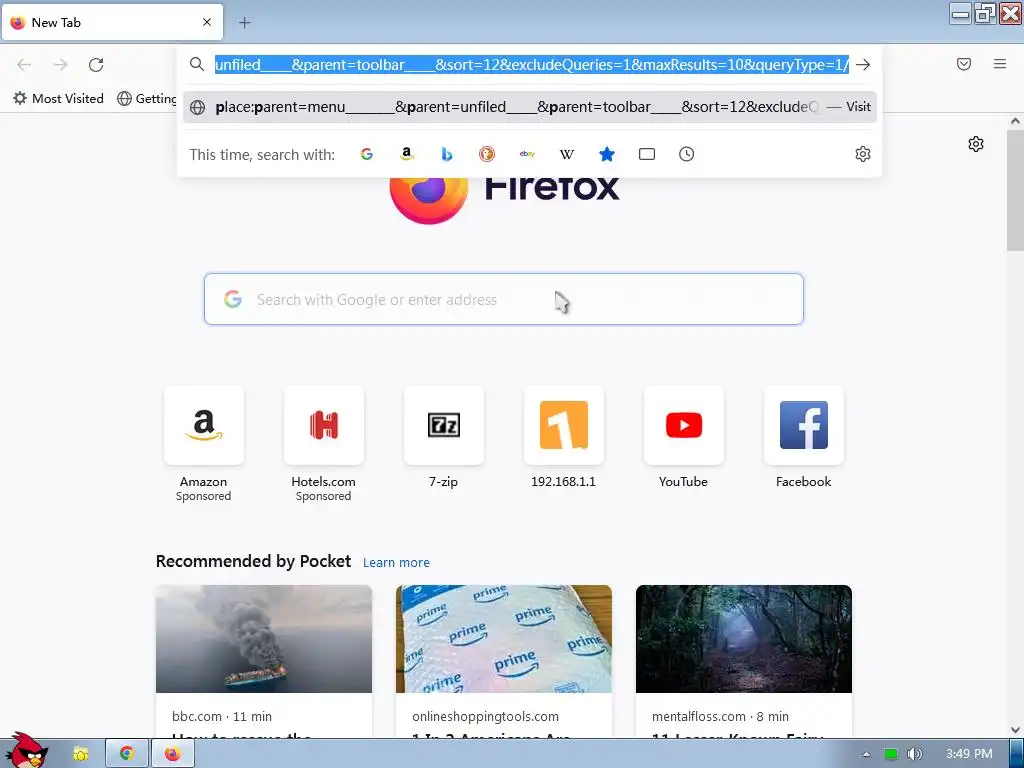Open search settings gear in the urlbar dropdown

(x=863, y=154)
